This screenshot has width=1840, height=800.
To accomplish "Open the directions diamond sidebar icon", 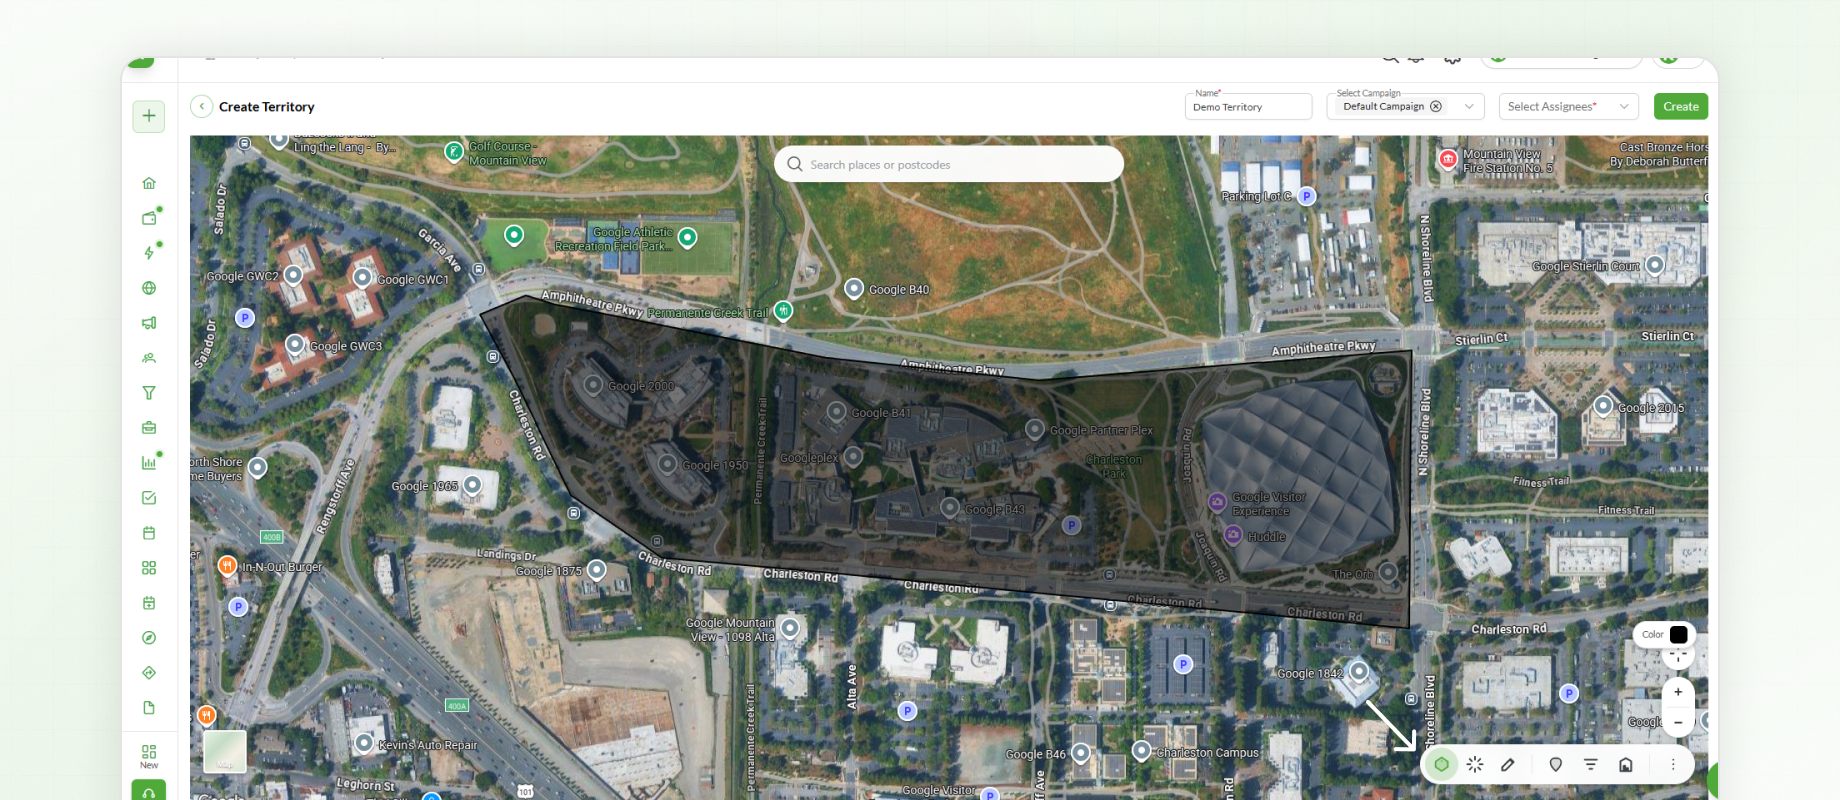I will point(149,673).
